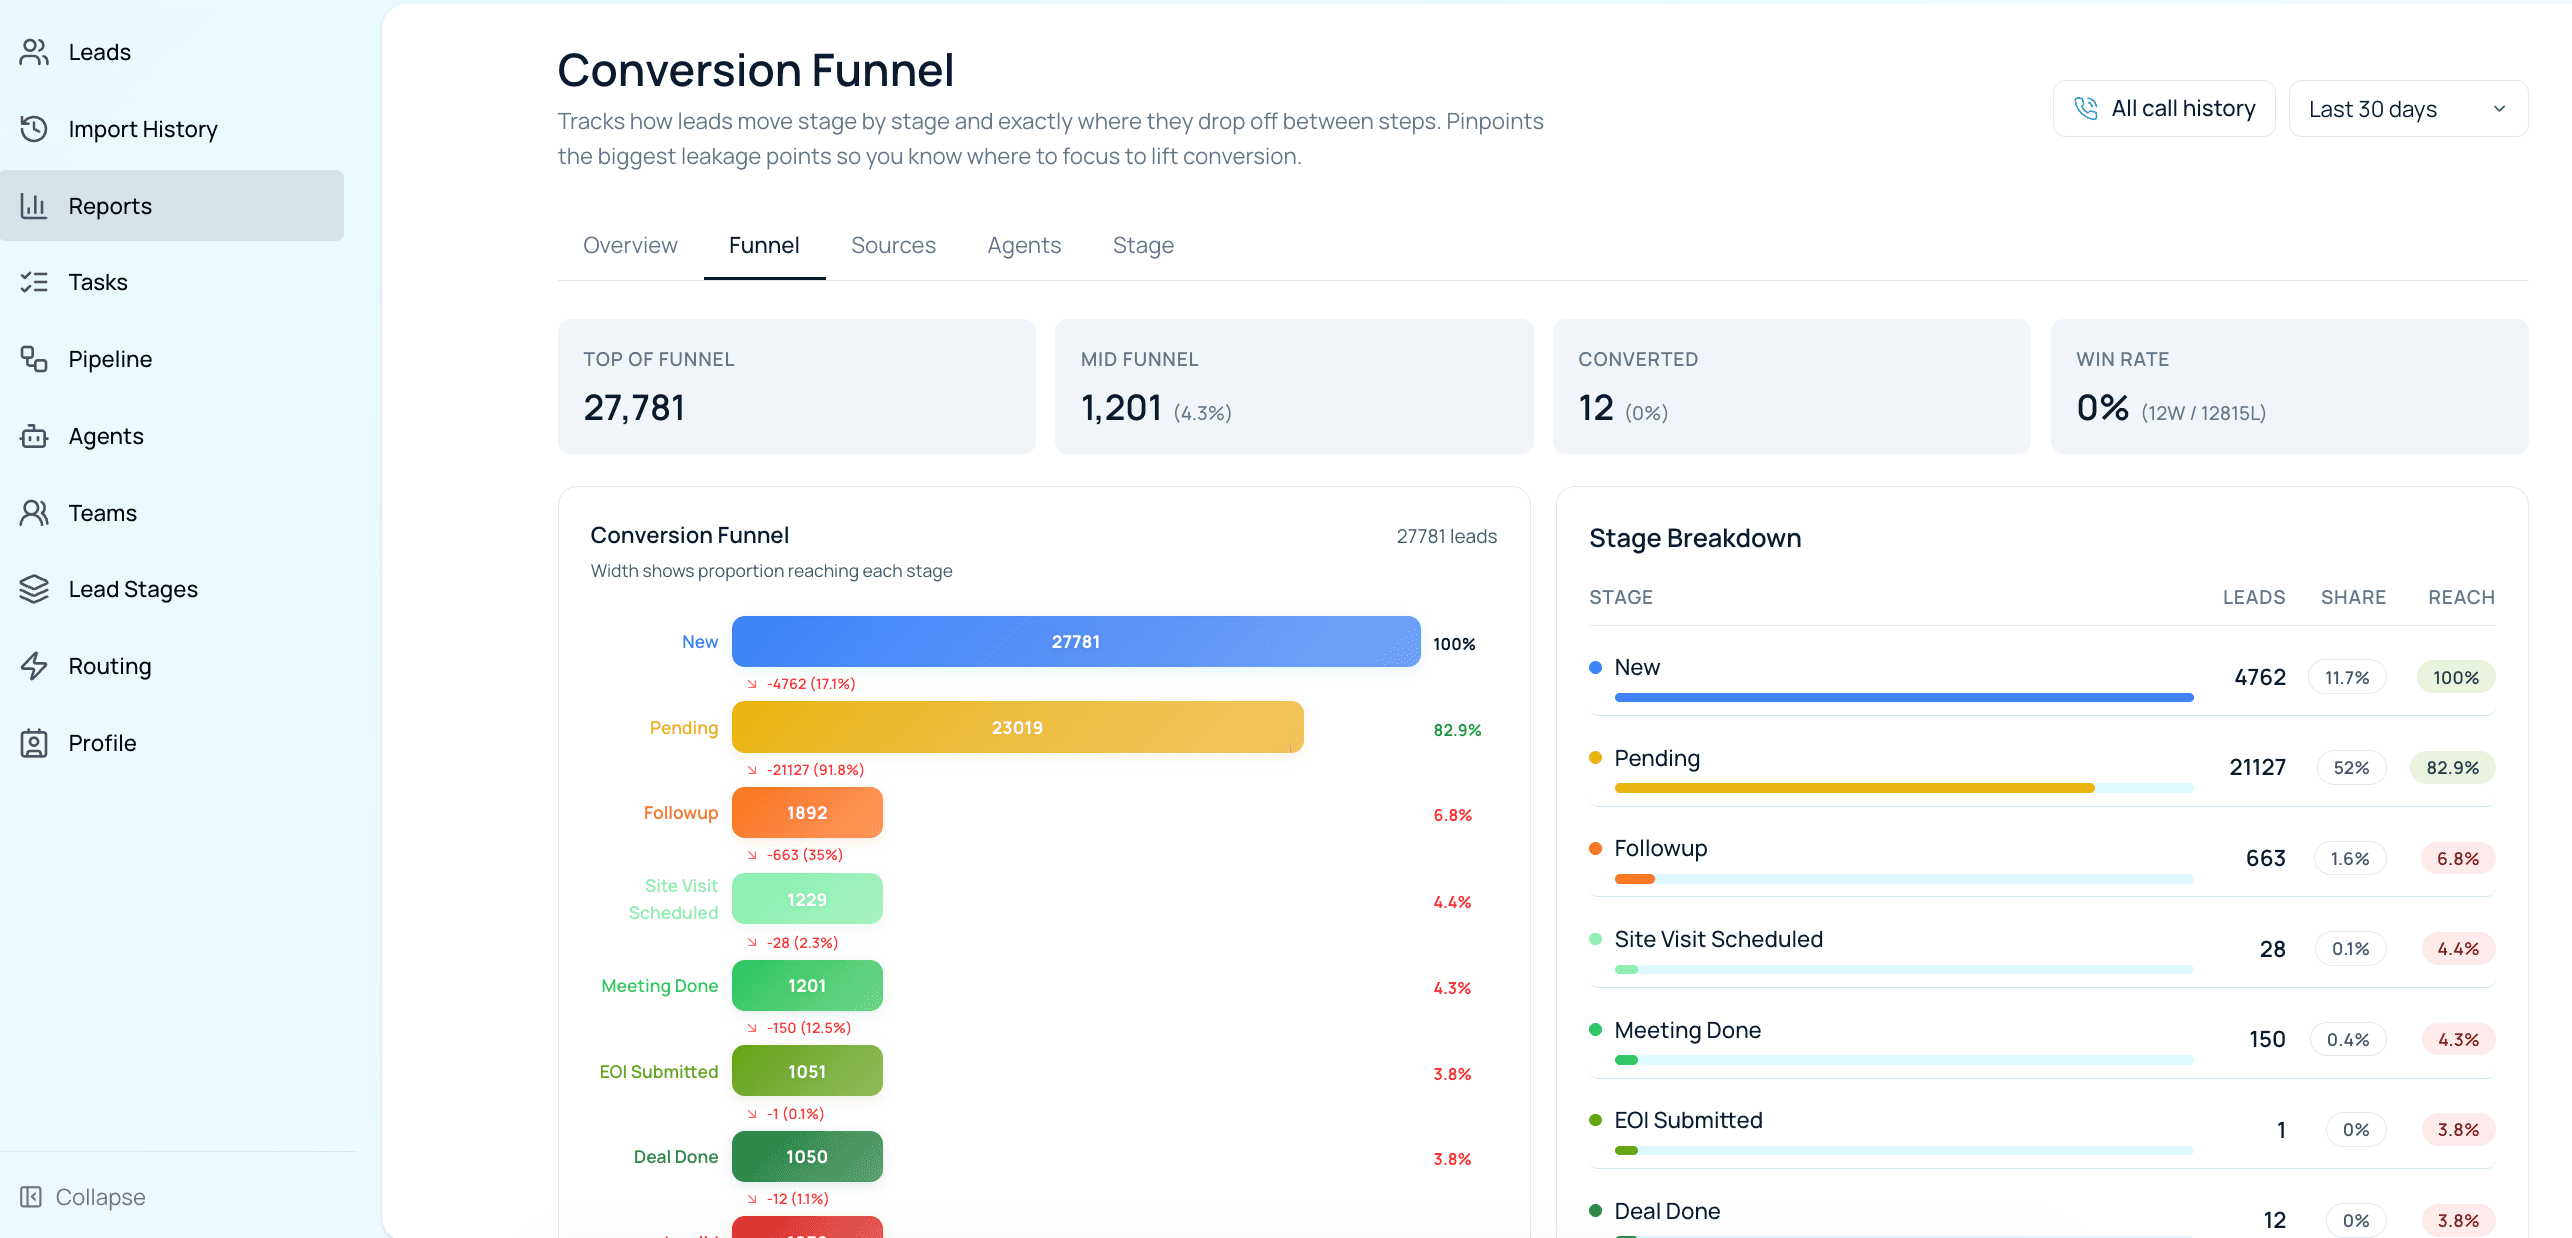Click drop-off arrow icon beside -663 (35%)
The image size is (2572, 1238).
[752, 855]
